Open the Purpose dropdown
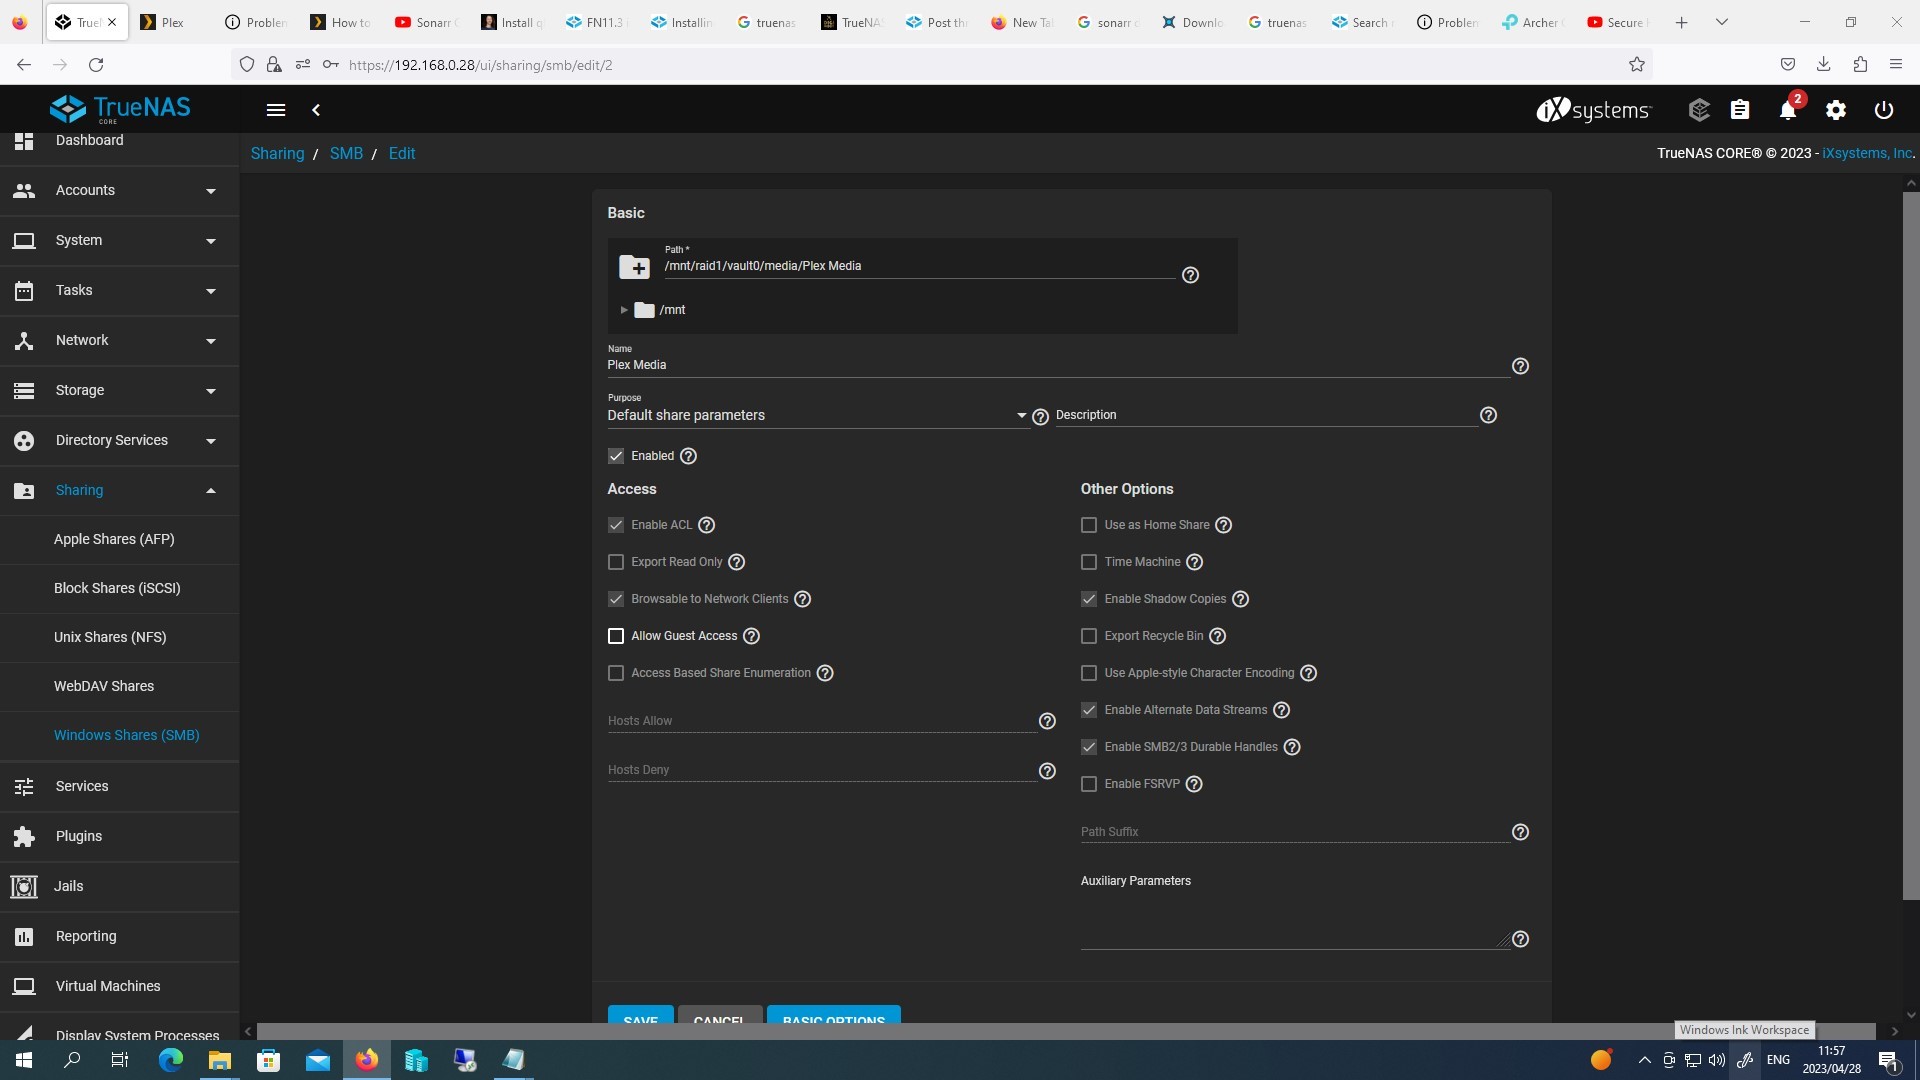 817,415
